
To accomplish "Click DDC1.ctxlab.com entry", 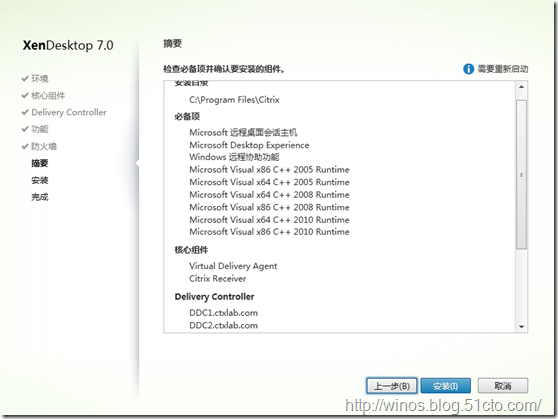I will (x=223, y=313).
